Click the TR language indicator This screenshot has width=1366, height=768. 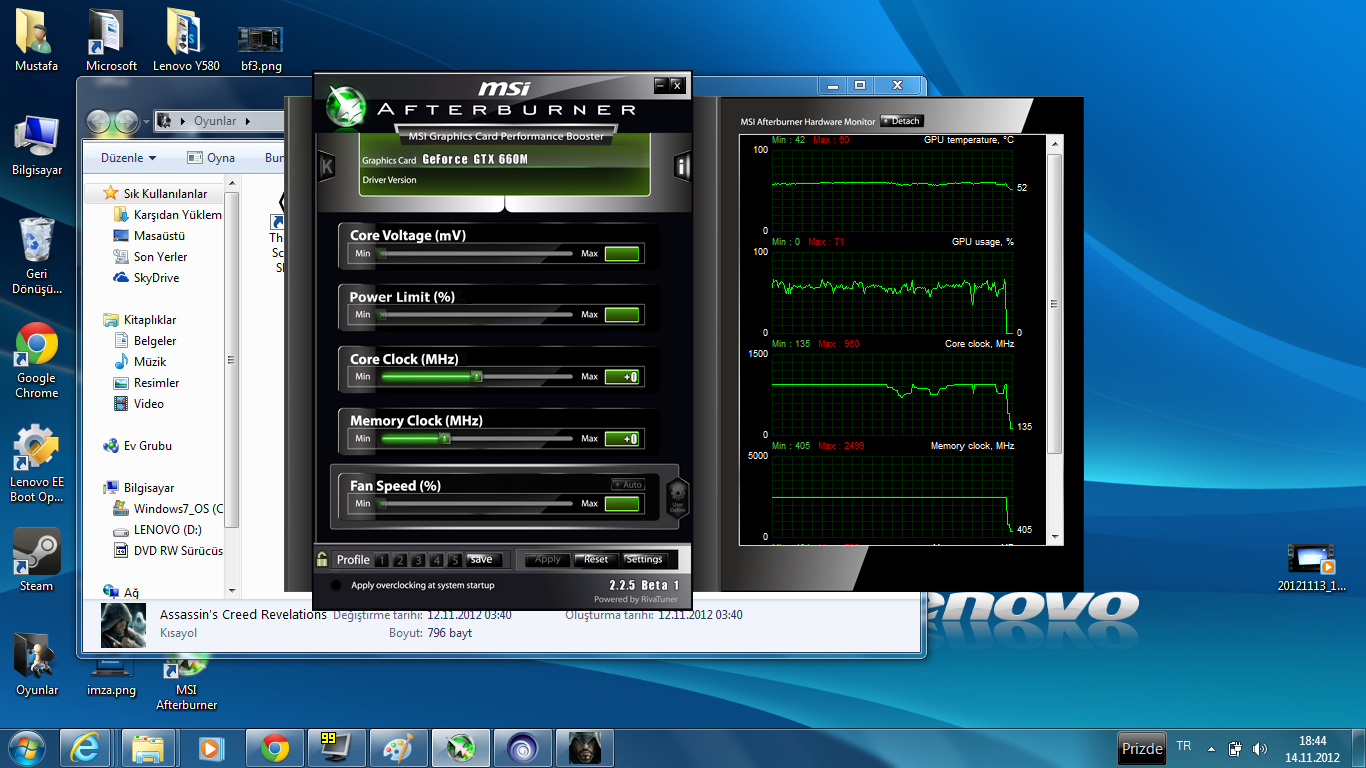coord(1184,746)
